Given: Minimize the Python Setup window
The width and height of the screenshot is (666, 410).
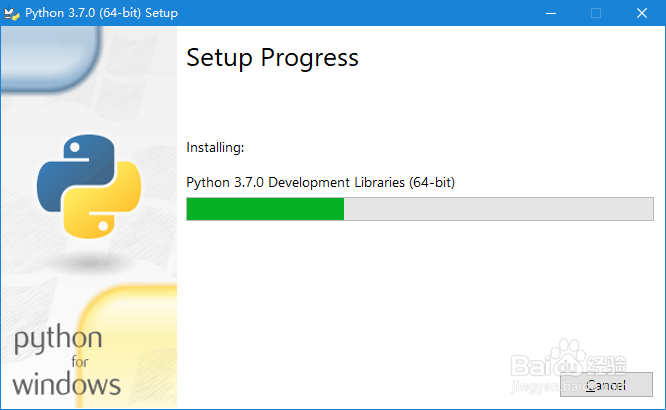Looking at the screenshot, I should (x=551, y=13).
